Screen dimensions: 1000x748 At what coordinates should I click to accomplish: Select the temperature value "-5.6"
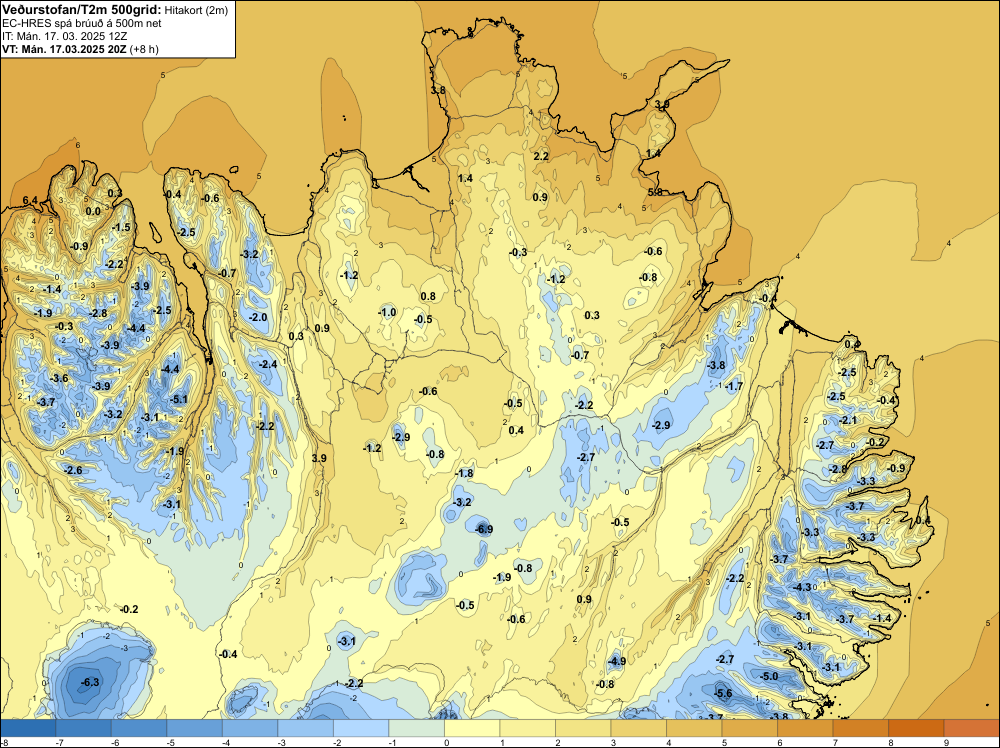[723, 694]
